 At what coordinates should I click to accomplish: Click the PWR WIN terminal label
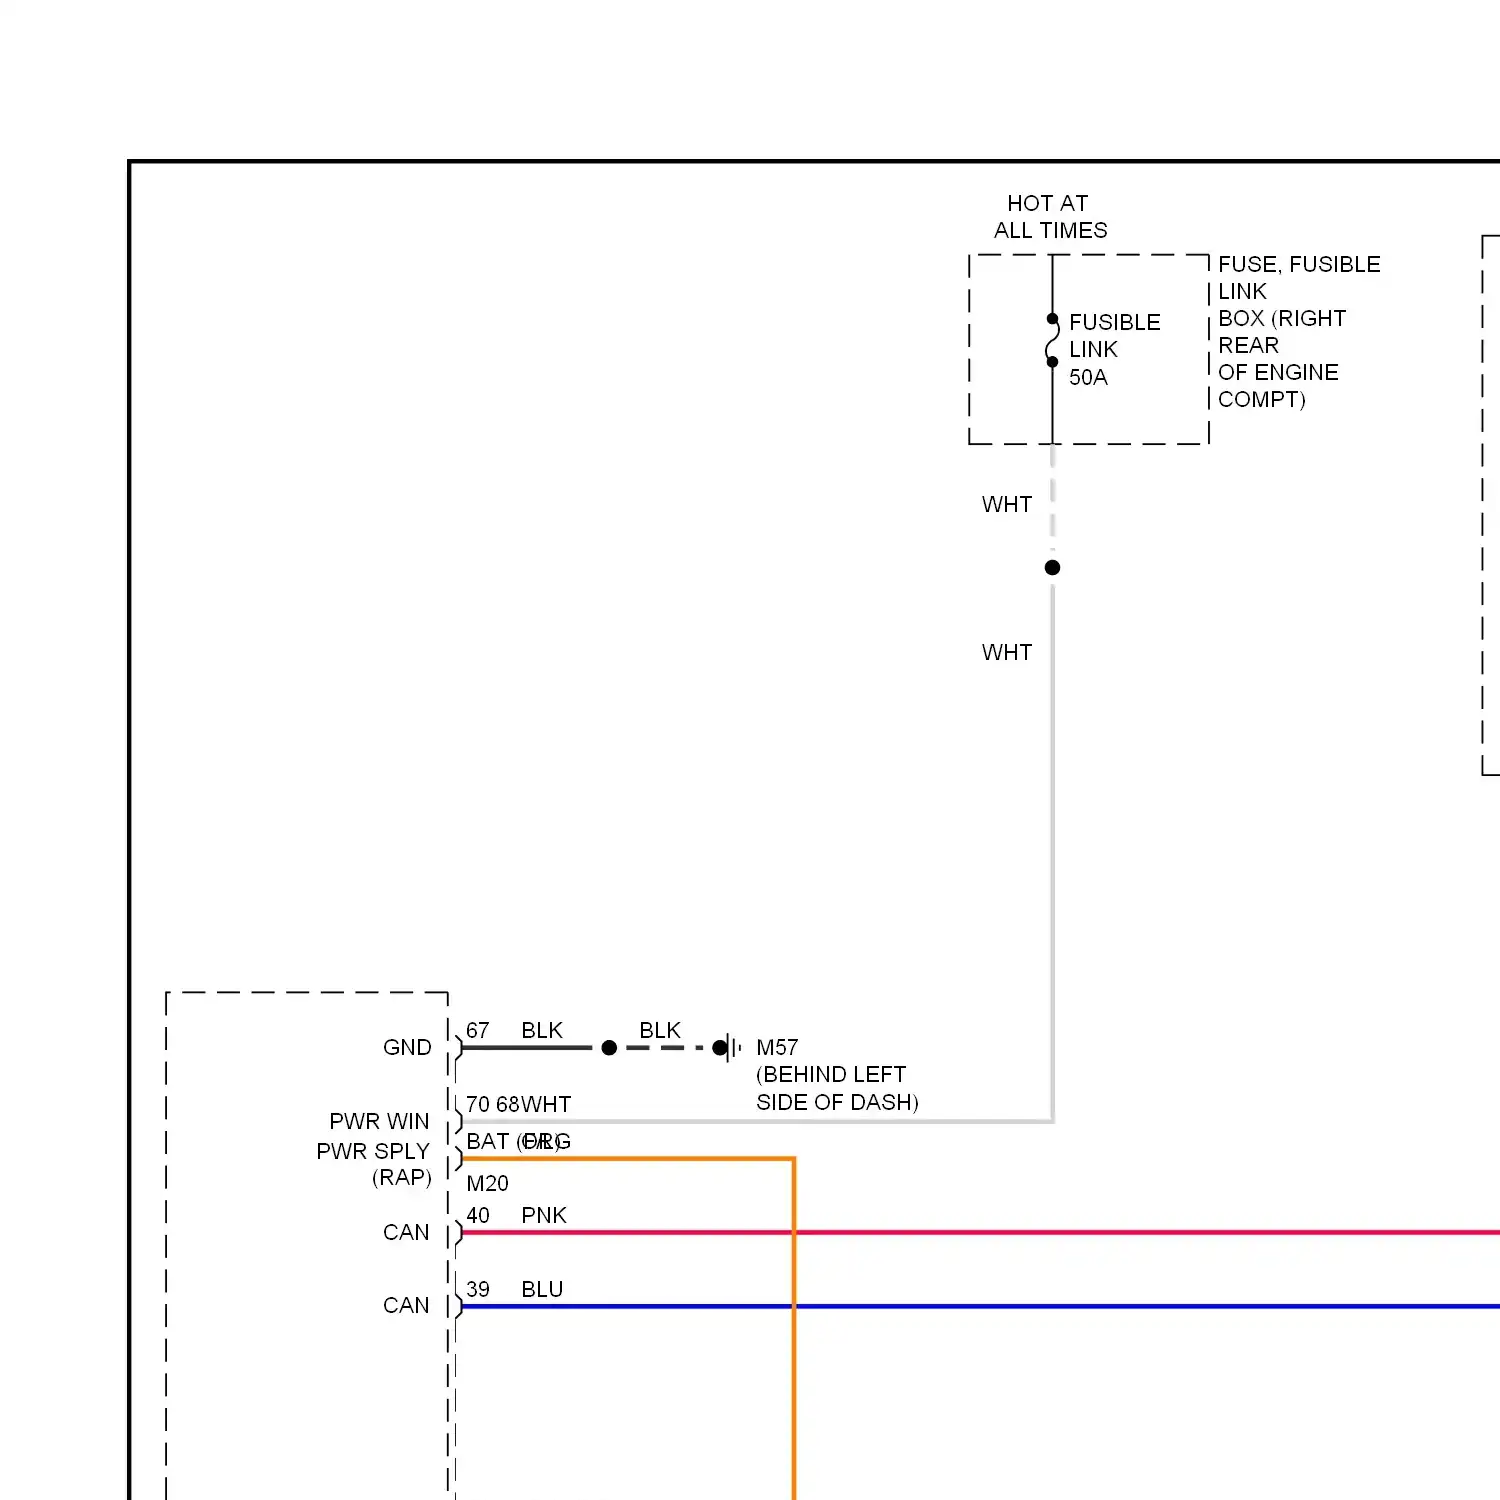[379, 1121]
